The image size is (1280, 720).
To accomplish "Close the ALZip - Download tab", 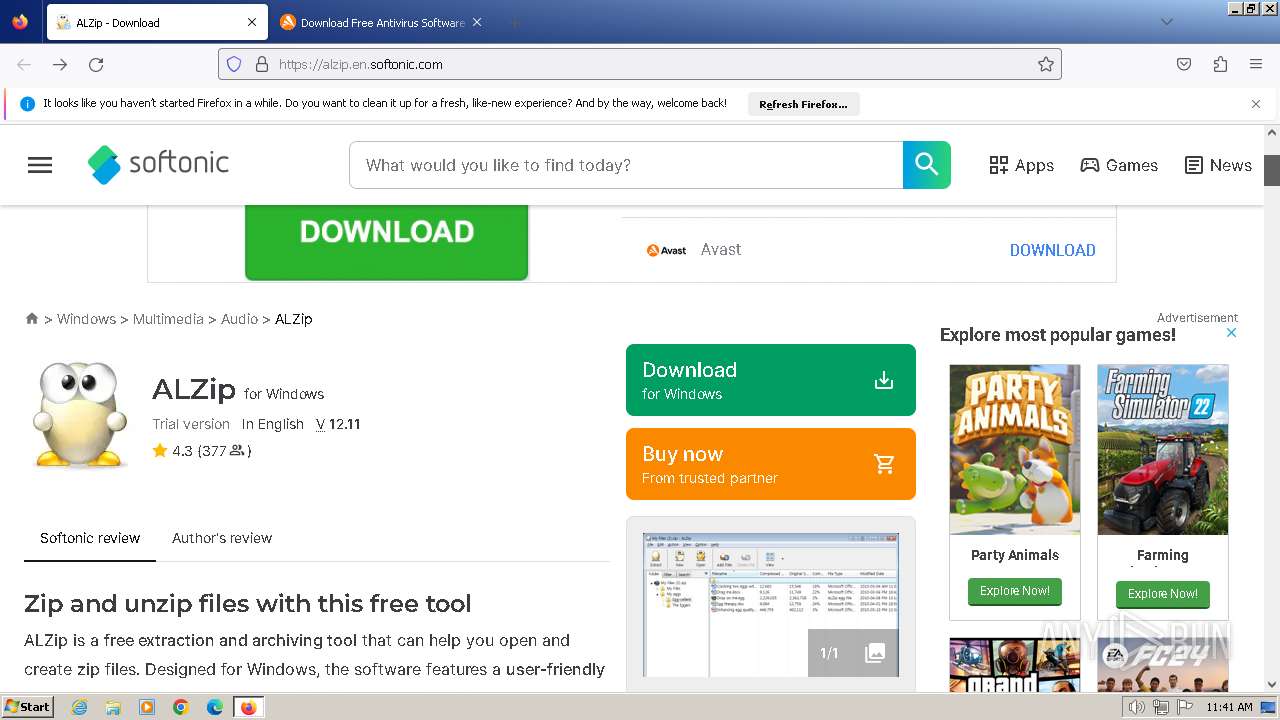I will tap(252, 22).
